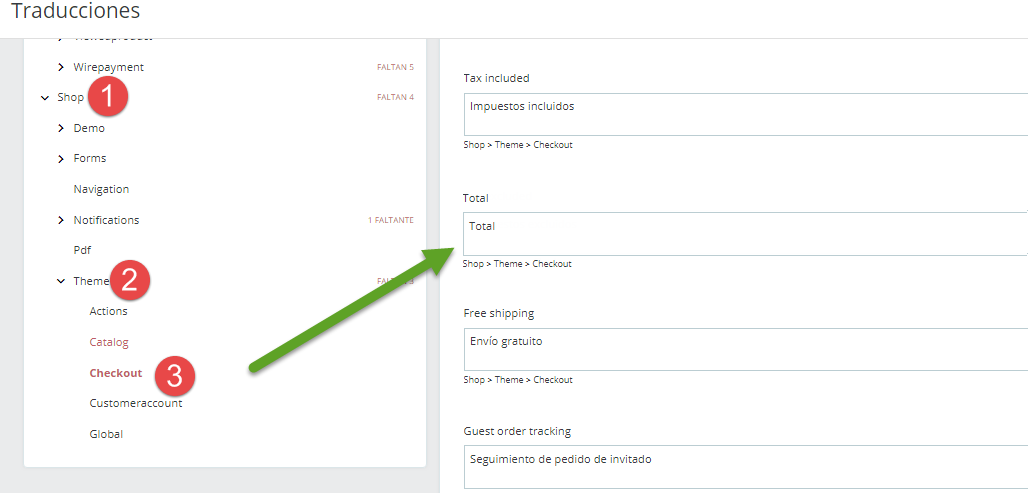Select the Checkout tree item

pyautogui.click(x=115, y=373)
